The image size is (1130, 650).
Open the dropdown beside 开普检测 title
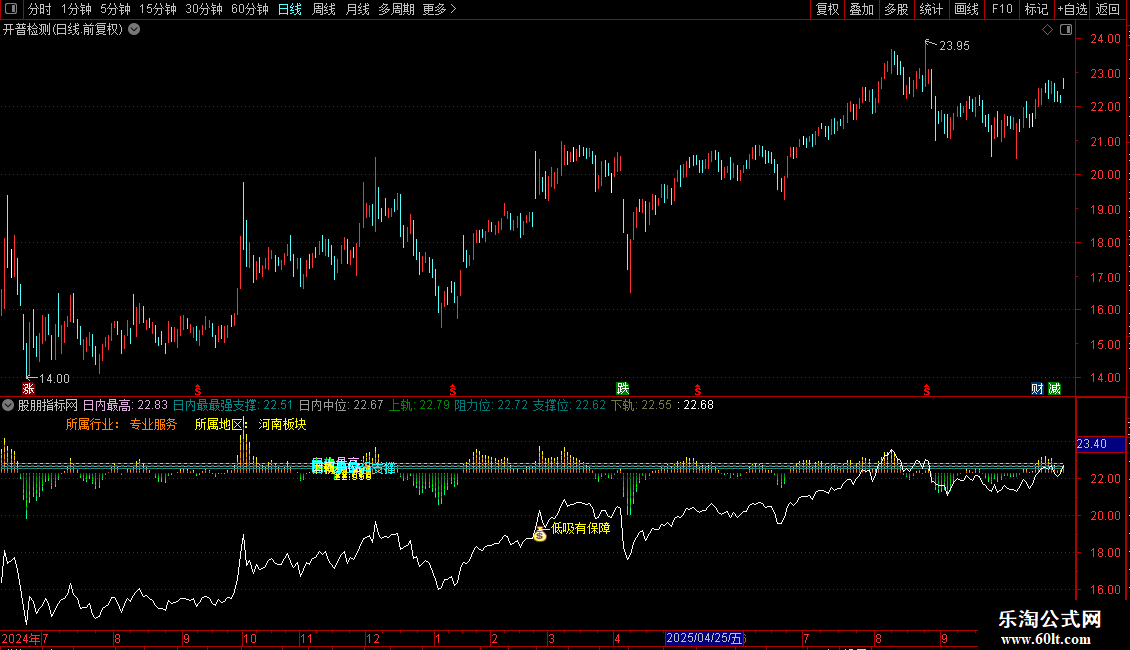[x=134, y=30]
